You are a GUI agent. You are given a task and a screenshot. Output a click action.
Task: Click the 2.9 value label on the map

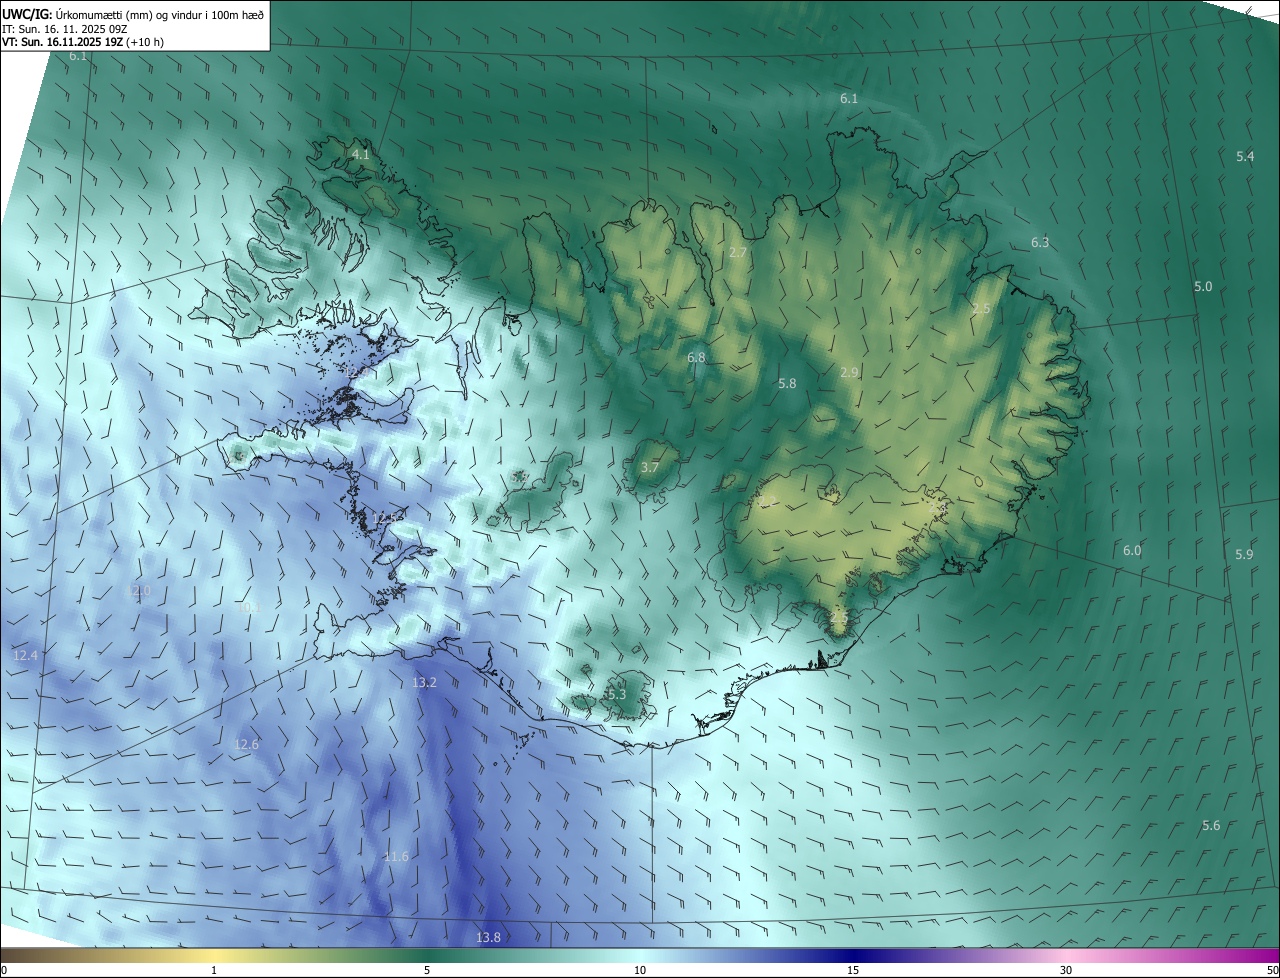(849, 372)
